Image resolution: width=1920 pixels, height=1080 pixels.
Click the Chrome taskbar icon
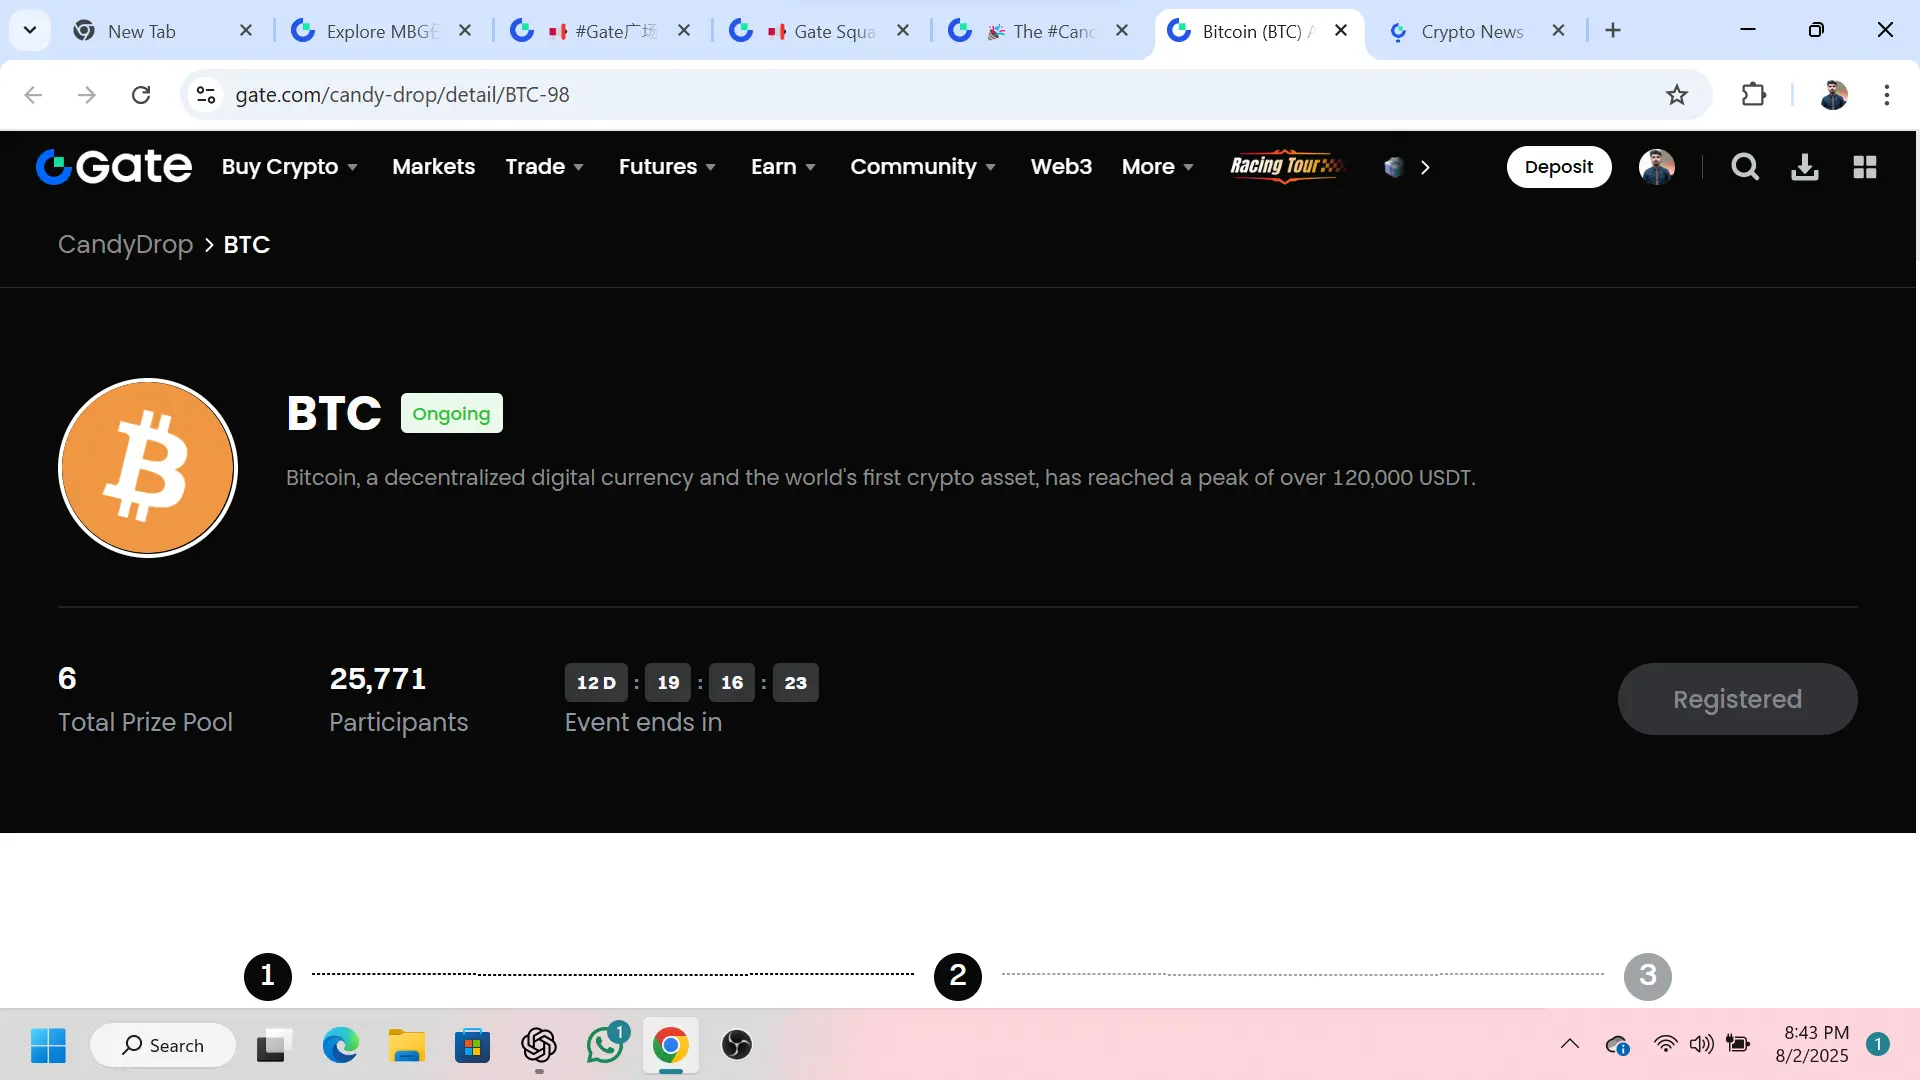670,1046
